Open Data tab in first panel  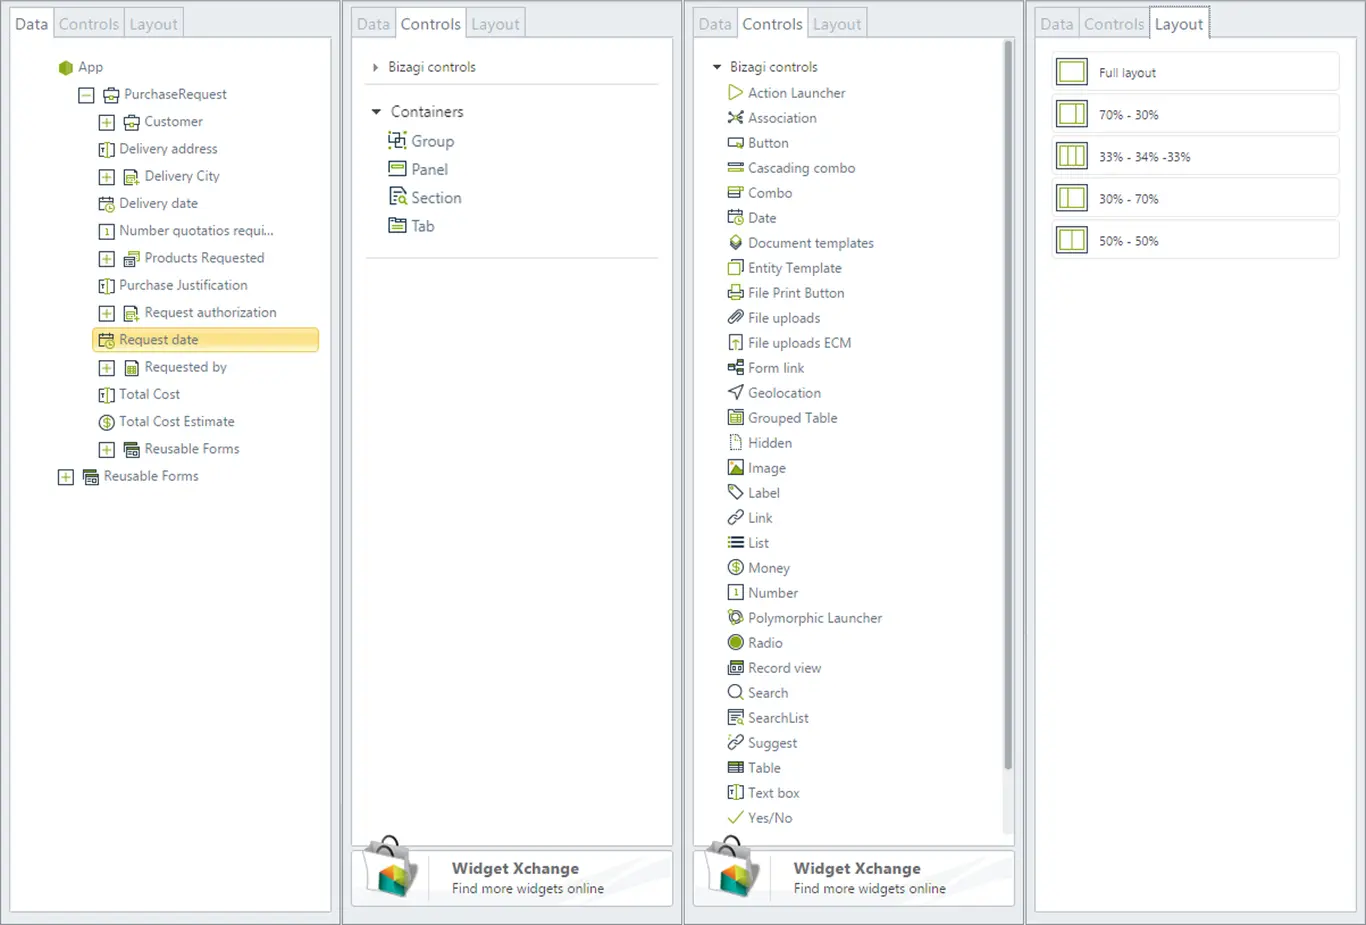coord(31,24)
